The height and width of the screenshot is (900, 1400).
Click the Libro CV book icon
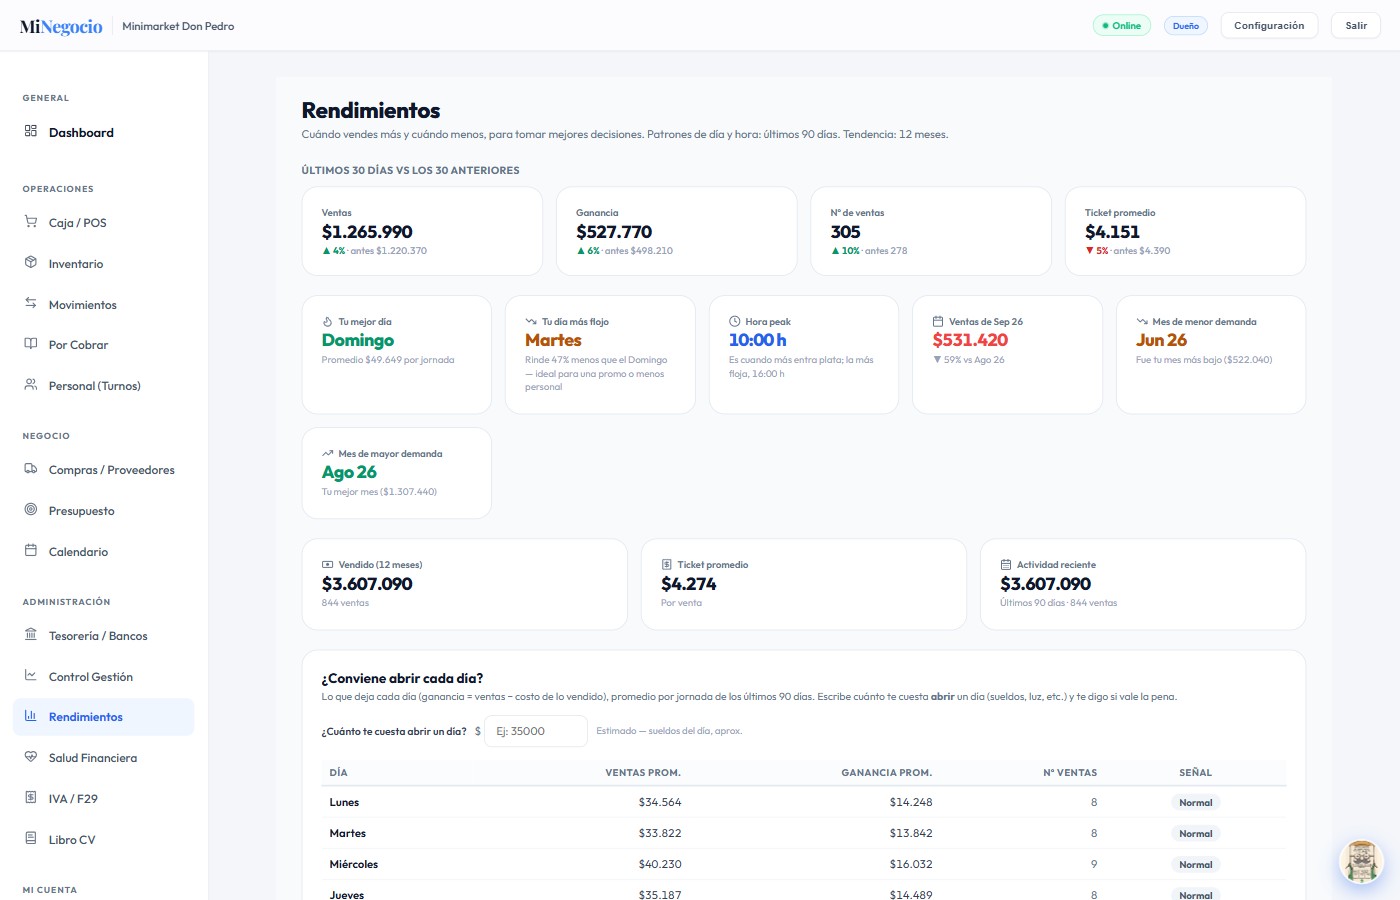coord(31,838)
